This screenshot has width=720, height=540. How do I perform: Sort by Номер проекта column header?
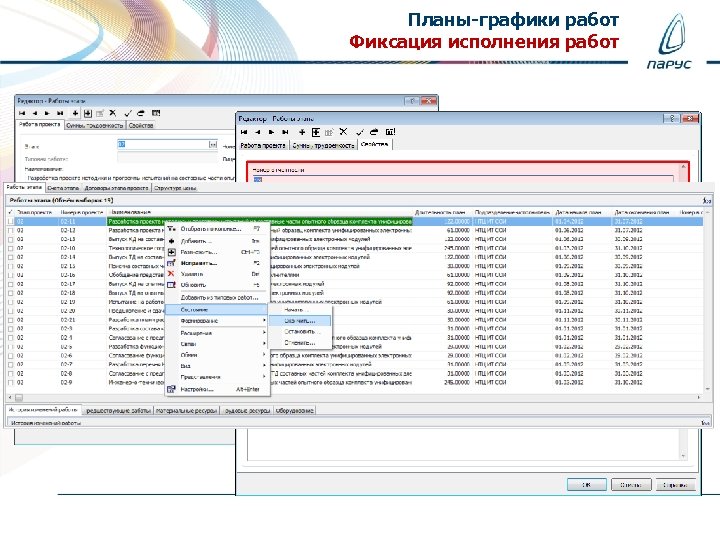click(x=83, y=212)
